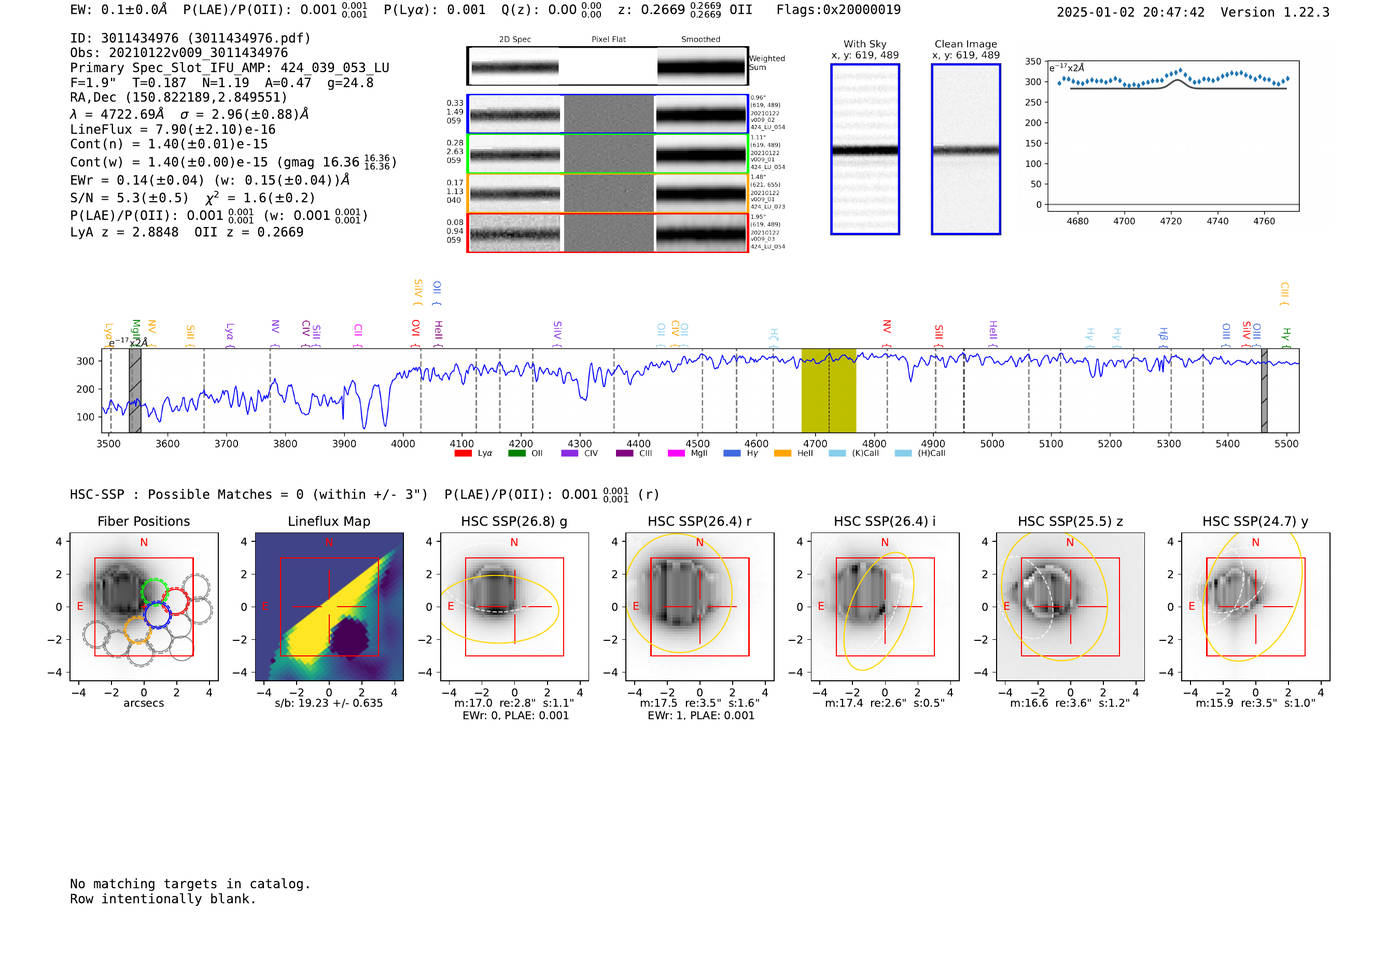Click the green OII legend swatch
The height and width of the screenshot is (953, 1400).
(516, 453)
